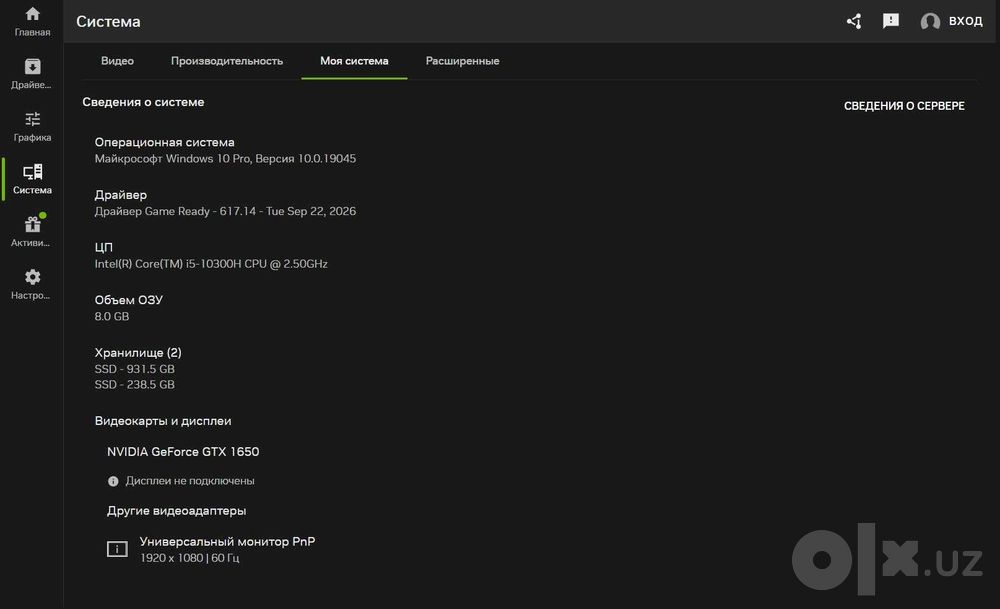Click the Windows 10 Pro version text
1000x609 pixels.
click(x=225, y=158)
